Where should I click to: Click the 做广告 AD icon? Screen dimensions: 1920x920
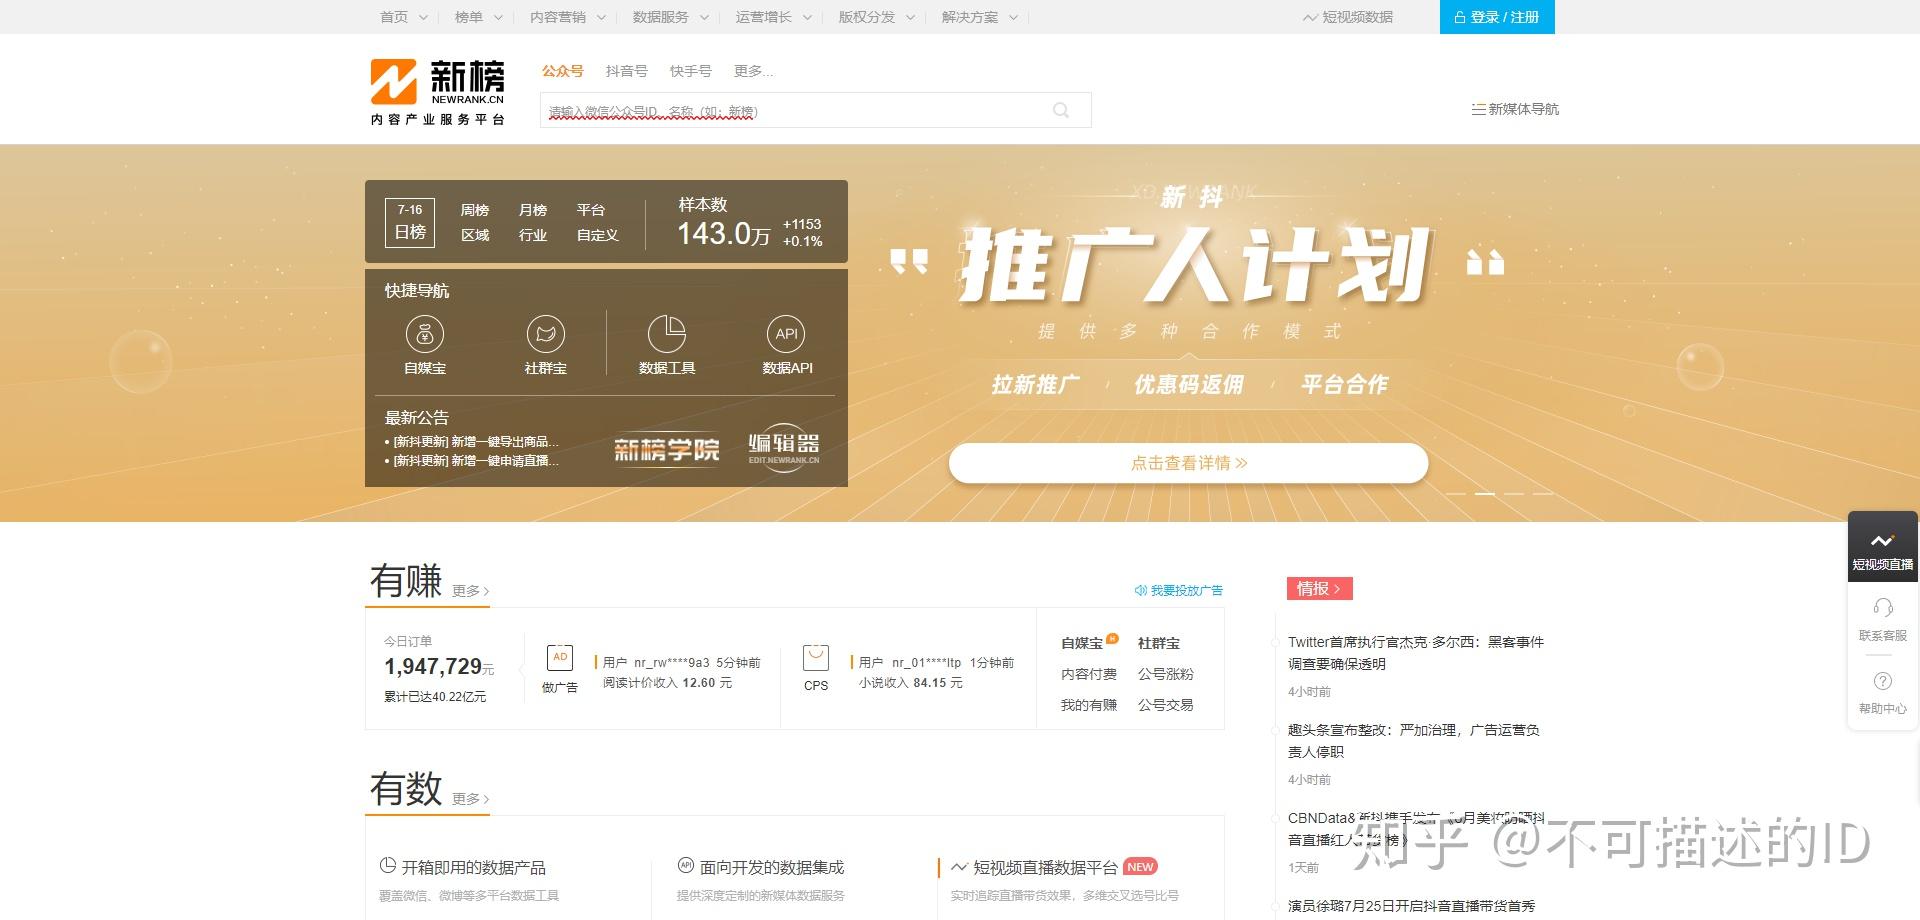click(x=560, y=657)
